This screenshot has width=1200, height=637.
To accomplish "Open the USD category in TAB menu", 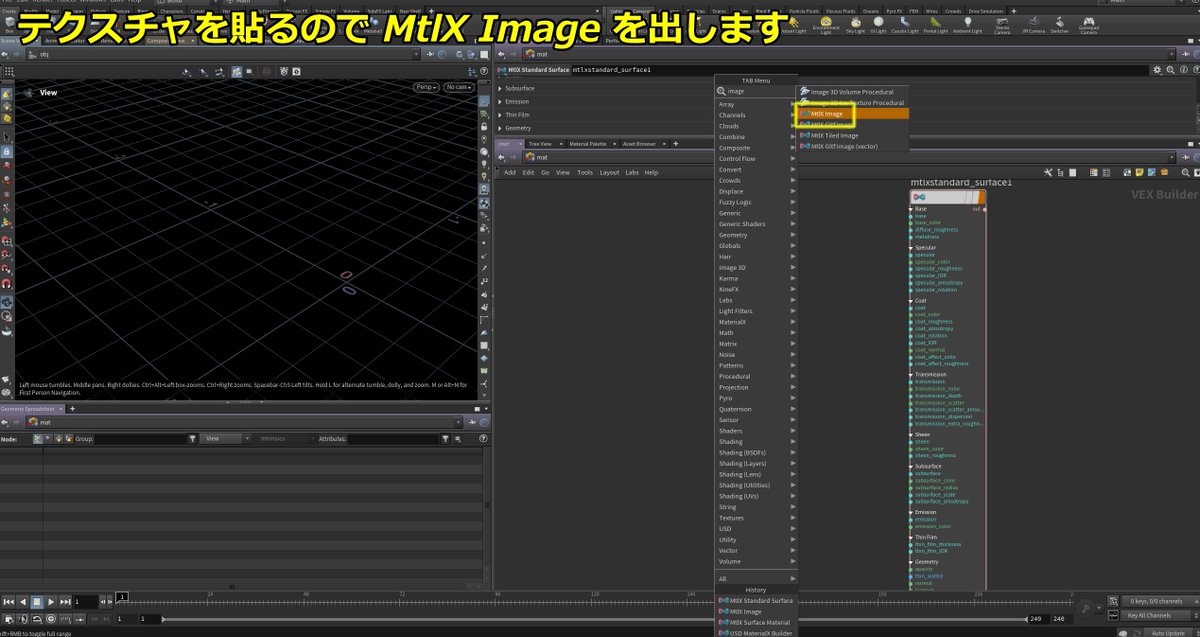I will [757, 529].
